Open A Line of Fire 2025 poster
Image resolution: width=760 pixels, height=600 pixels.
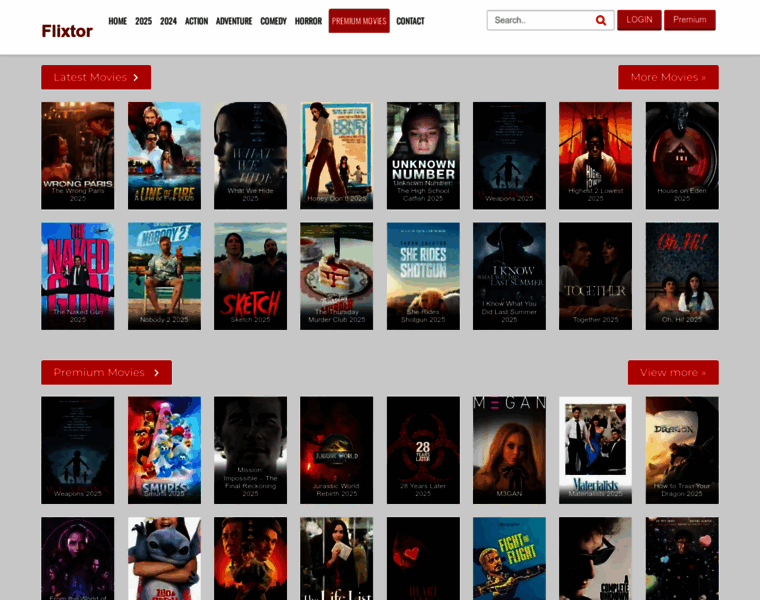pos(164,156)
